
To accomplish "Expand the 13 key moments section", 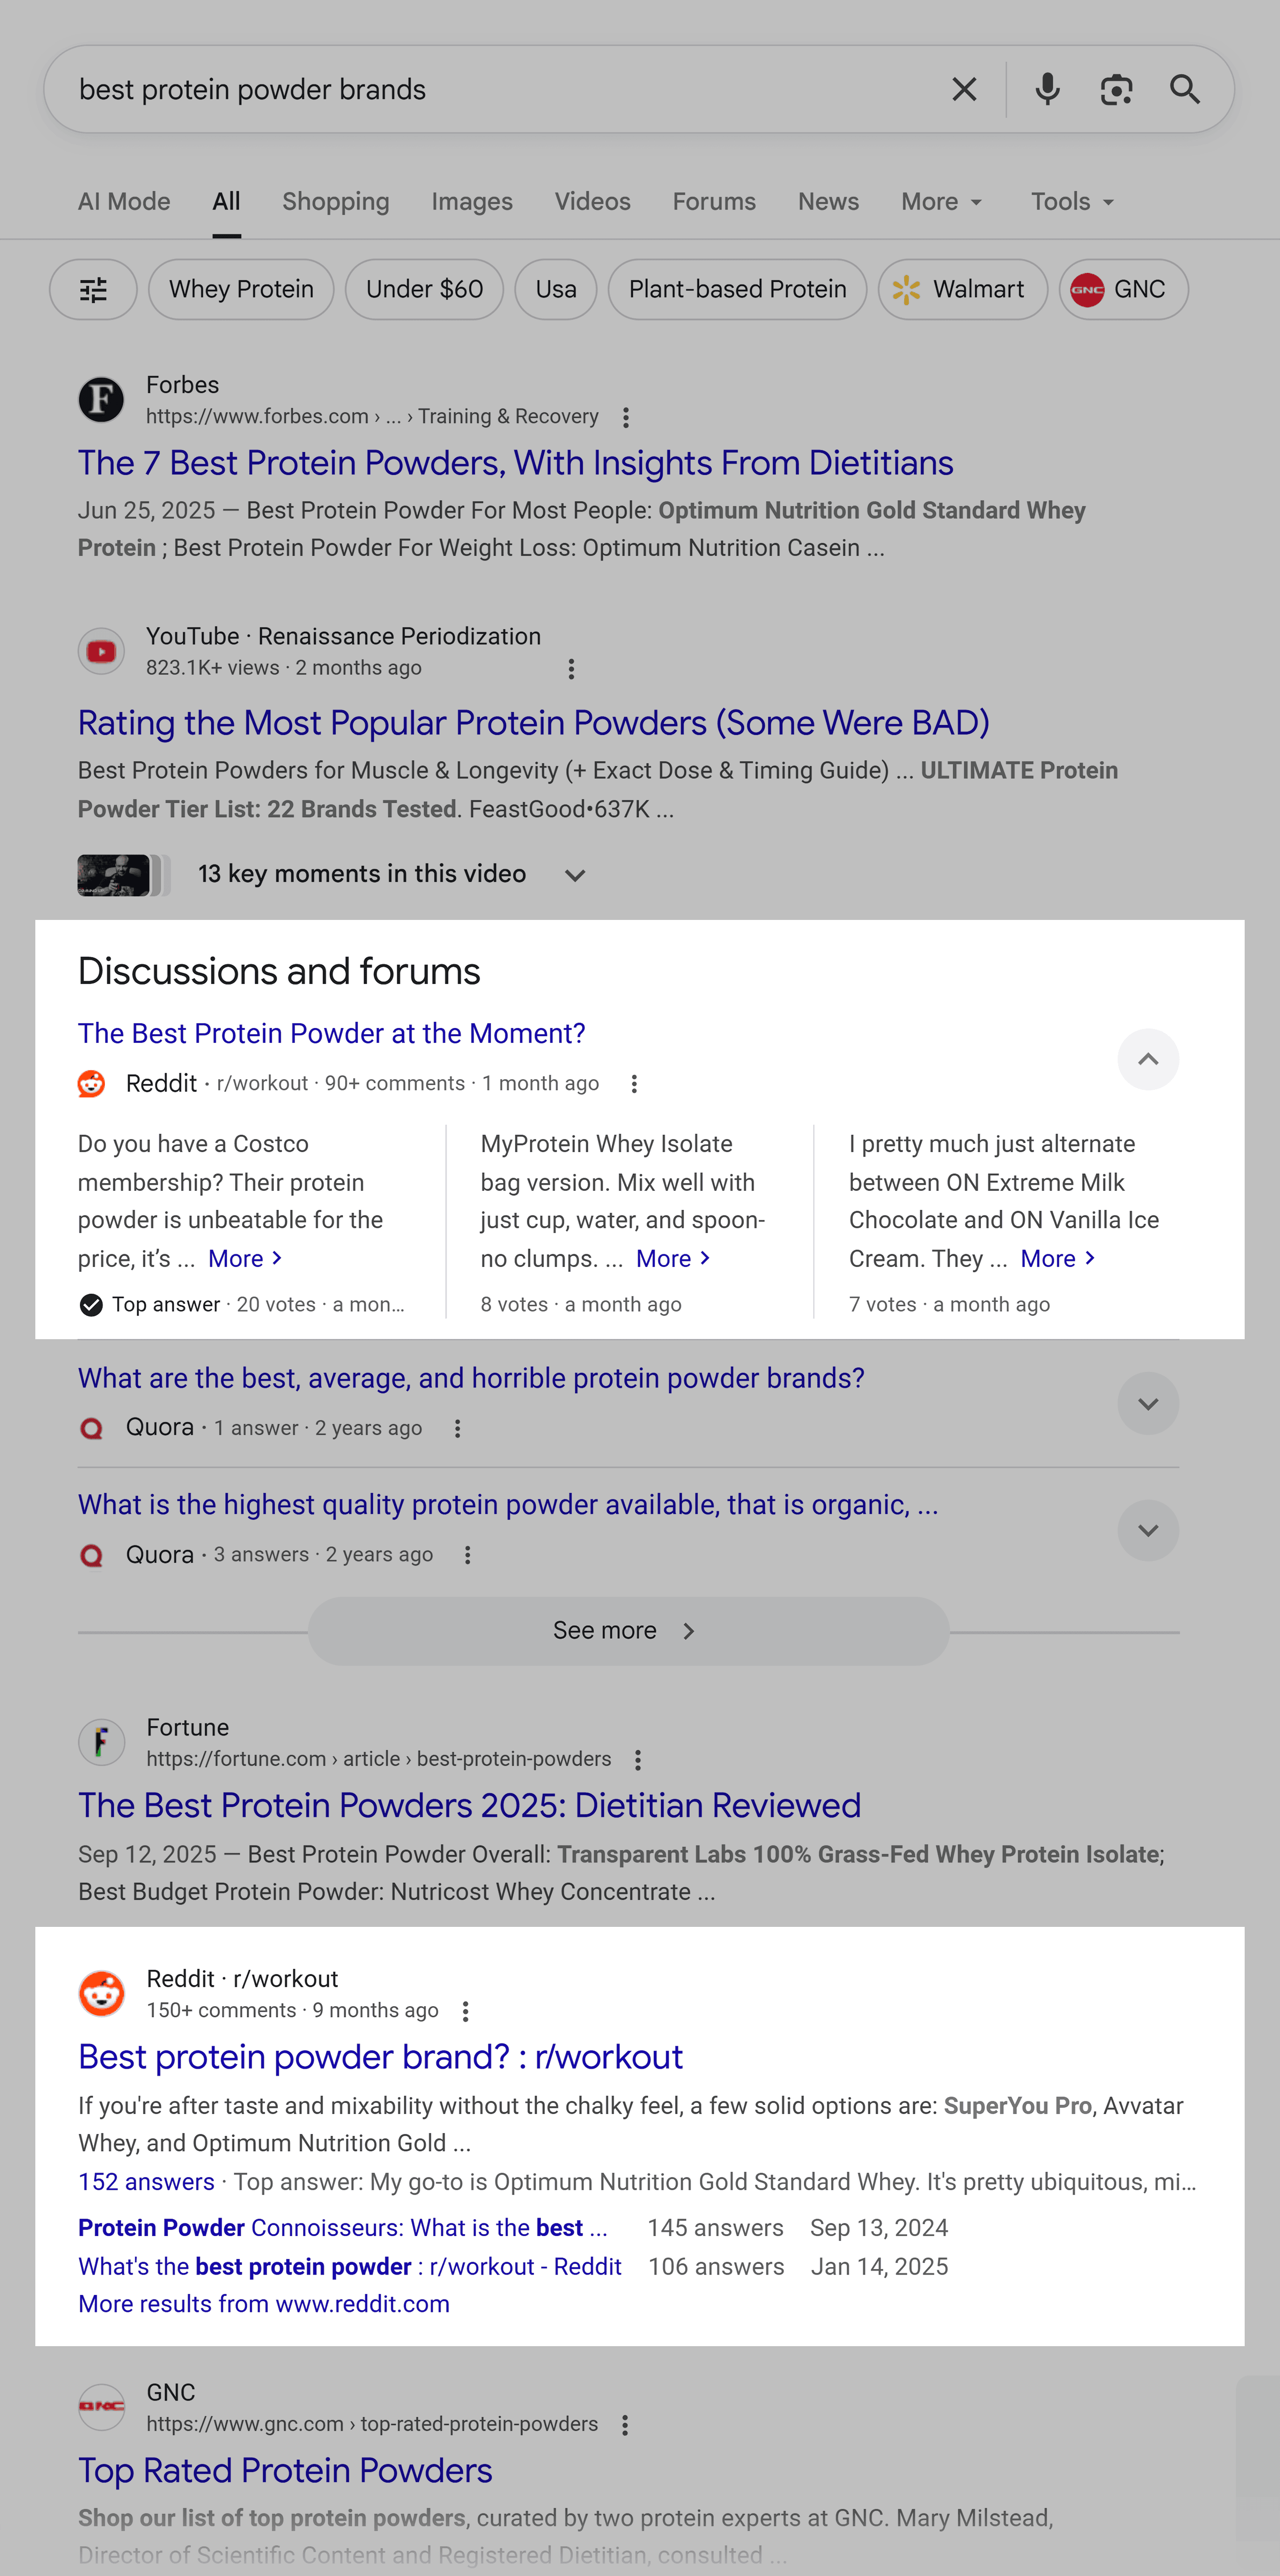I will coord(574,875).
